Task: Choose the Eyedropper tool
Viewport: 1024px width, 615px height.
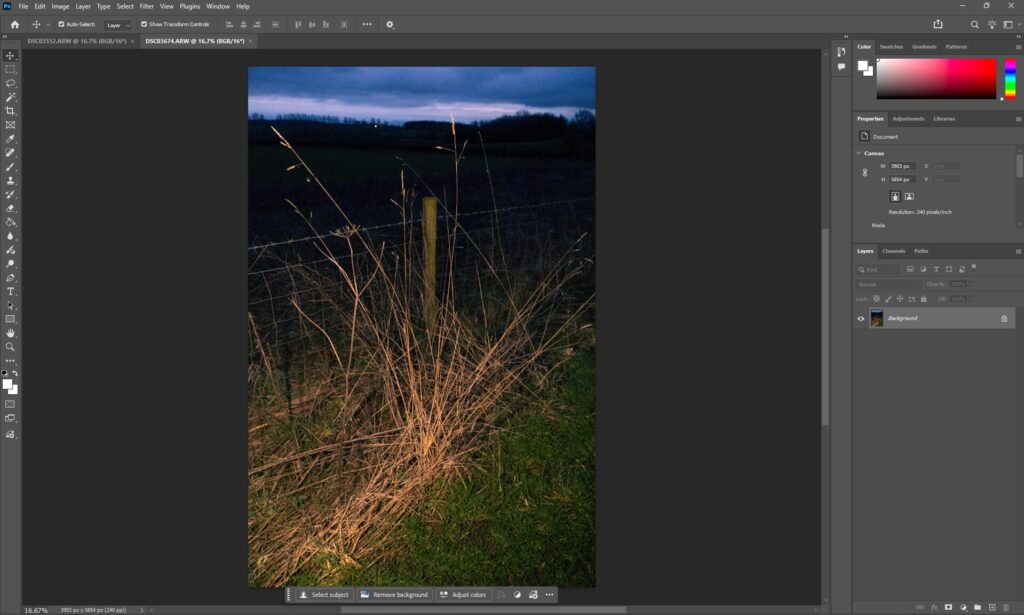Action: [x=10, y=139]
